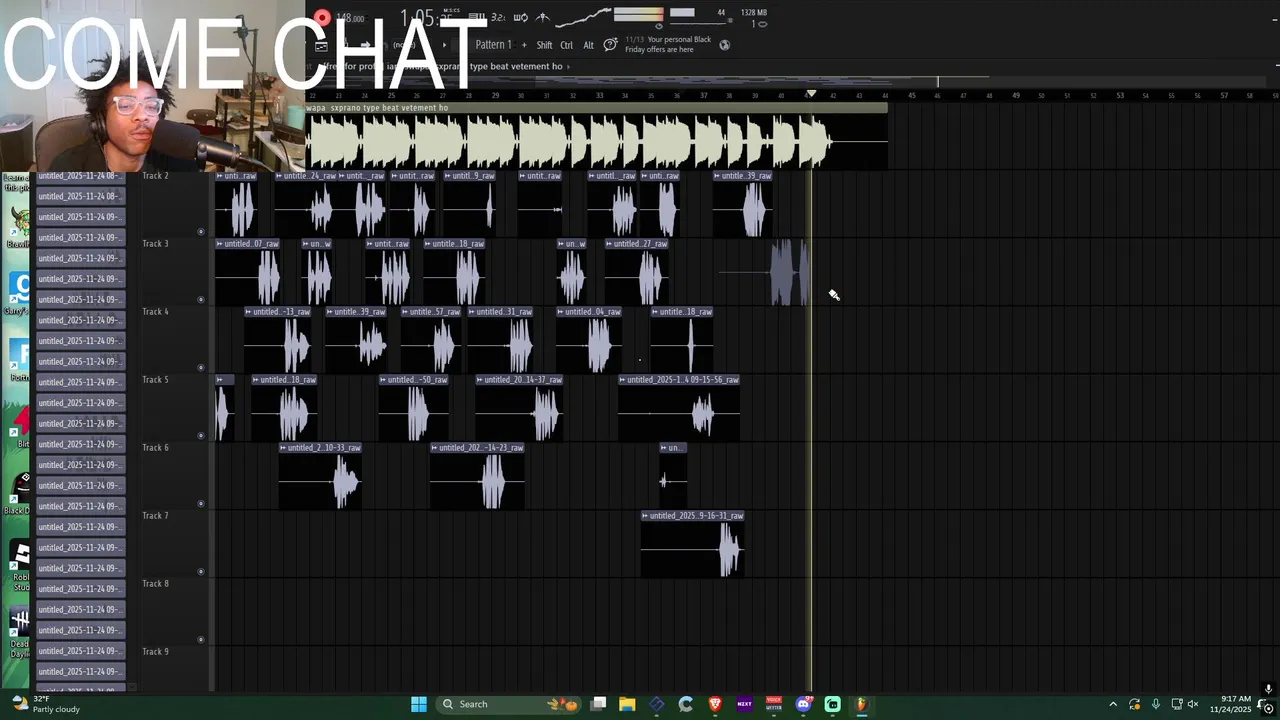Open the menu arrow of untitled_04_raw clip on Track 4
The image size is (1280, 720).
coord(561,312)
